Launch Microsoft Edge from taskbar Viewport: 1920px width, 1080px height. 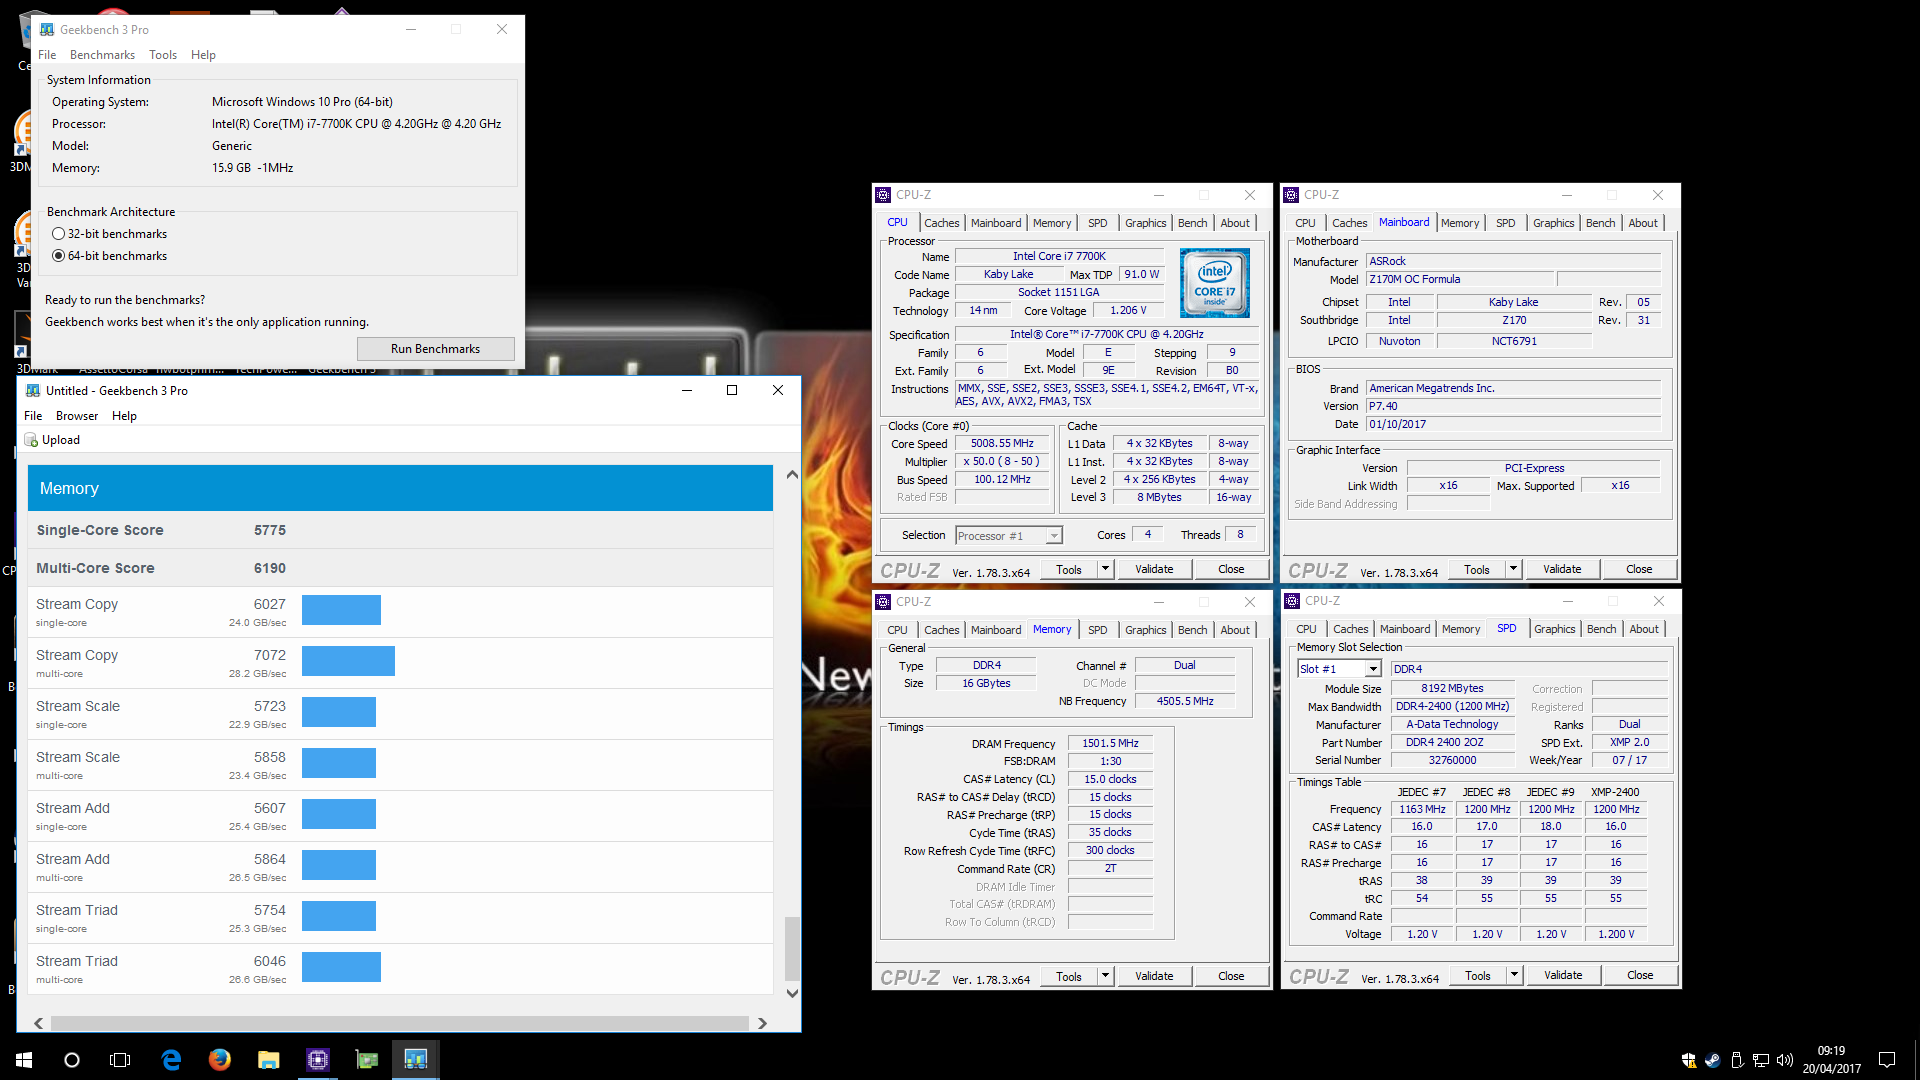click(x=171, y=1059)
